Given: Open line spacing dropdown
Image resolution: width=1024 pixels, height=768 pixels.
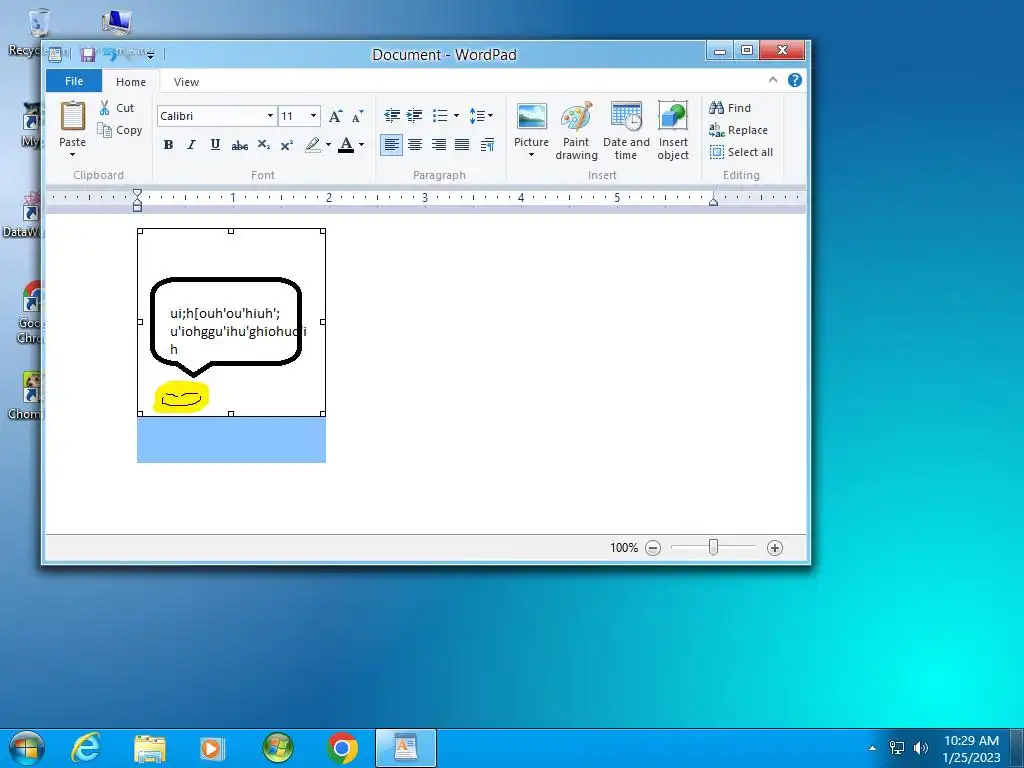Looking at the screenshot, I should coord(481,116).
